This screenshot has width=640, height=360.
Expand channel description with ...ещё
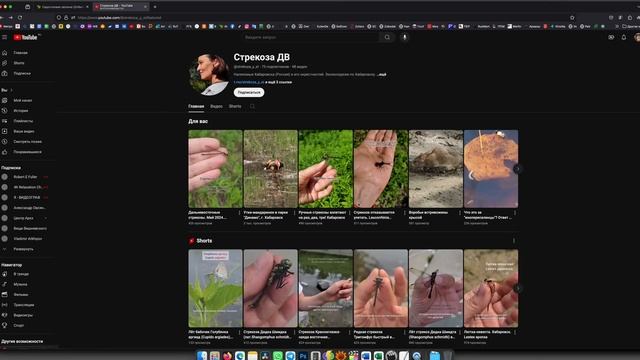382,75
